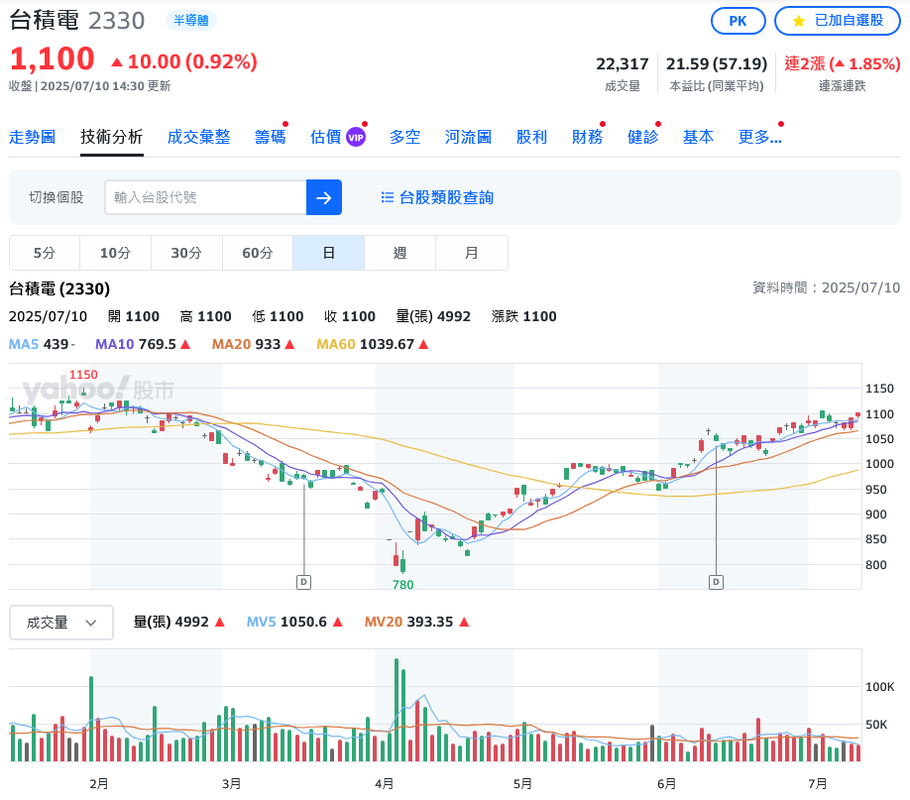Open the 河流圖 tab
The width and height of the screenshot is (910, 800).
click(x=468, y=137)
